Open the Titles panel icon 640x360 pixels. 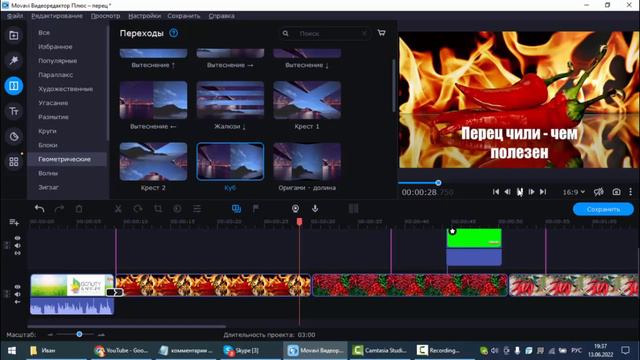pyautogui.click(x=13, y=111)
